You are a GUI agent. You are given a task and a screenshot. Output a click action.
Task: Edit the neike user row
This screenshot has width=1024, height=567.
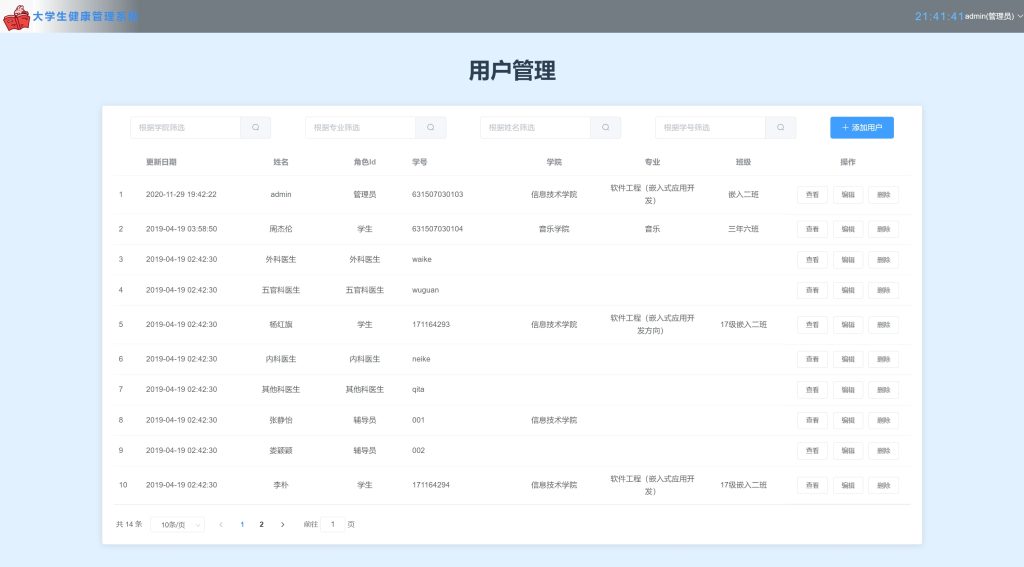point(848,359)
